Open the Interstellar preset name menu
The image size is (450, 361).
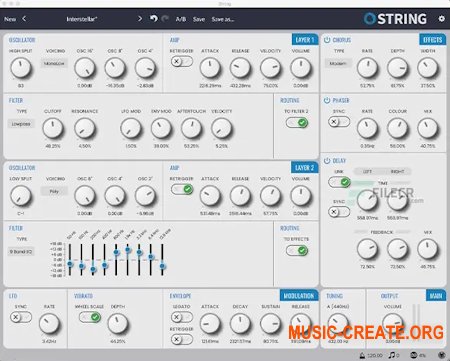click(82, 19)
